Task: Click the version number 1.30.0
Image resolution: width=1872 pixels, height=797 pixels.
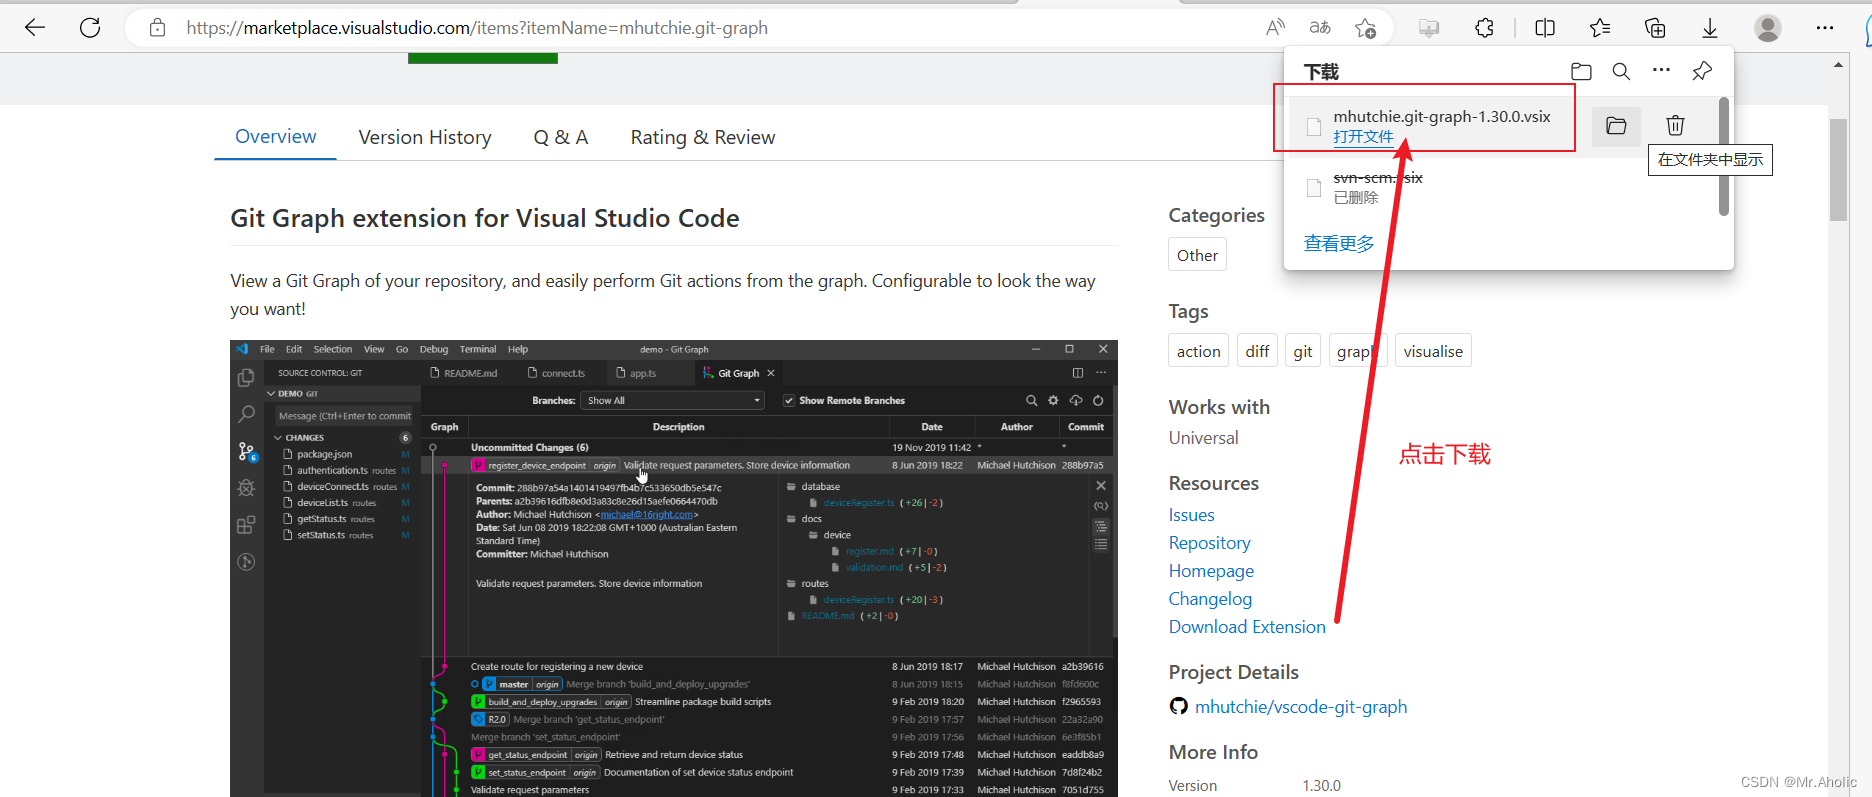Action: (1321, 786)
